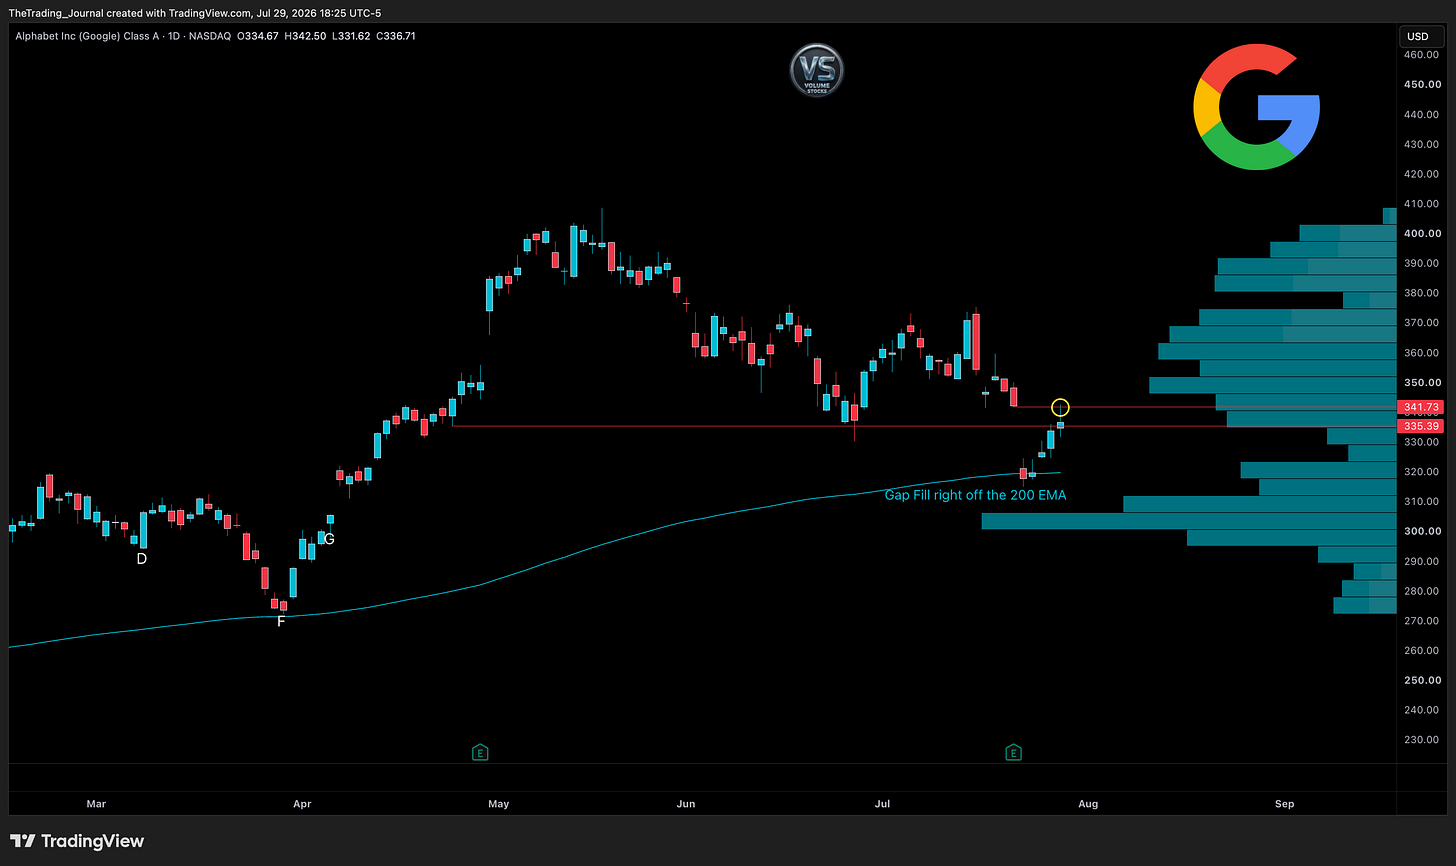The height and width of the screenshot is (866, 1456).
Task: Open the TradingView logo link
Action: click(77, 841)
